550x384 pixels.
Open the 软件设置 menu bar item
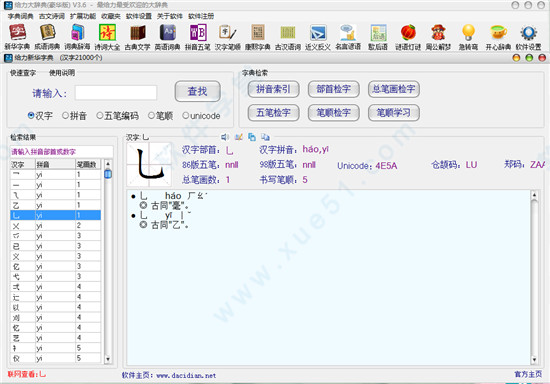139,16
